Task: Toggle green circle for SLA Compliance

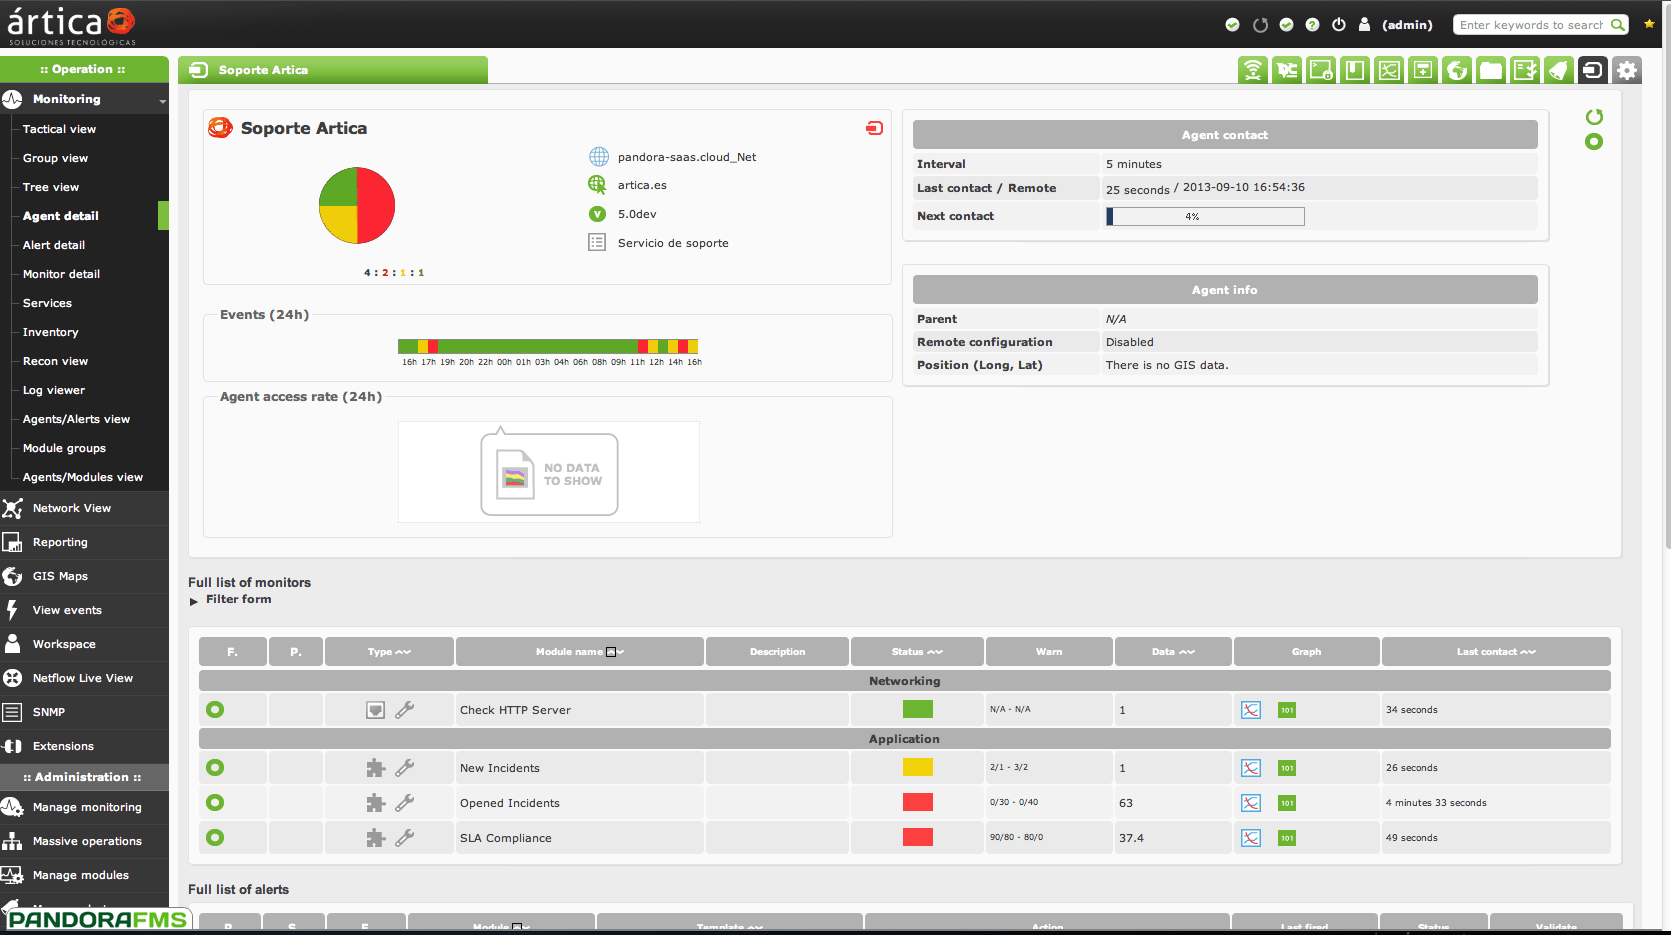Action: click(215, 838)
